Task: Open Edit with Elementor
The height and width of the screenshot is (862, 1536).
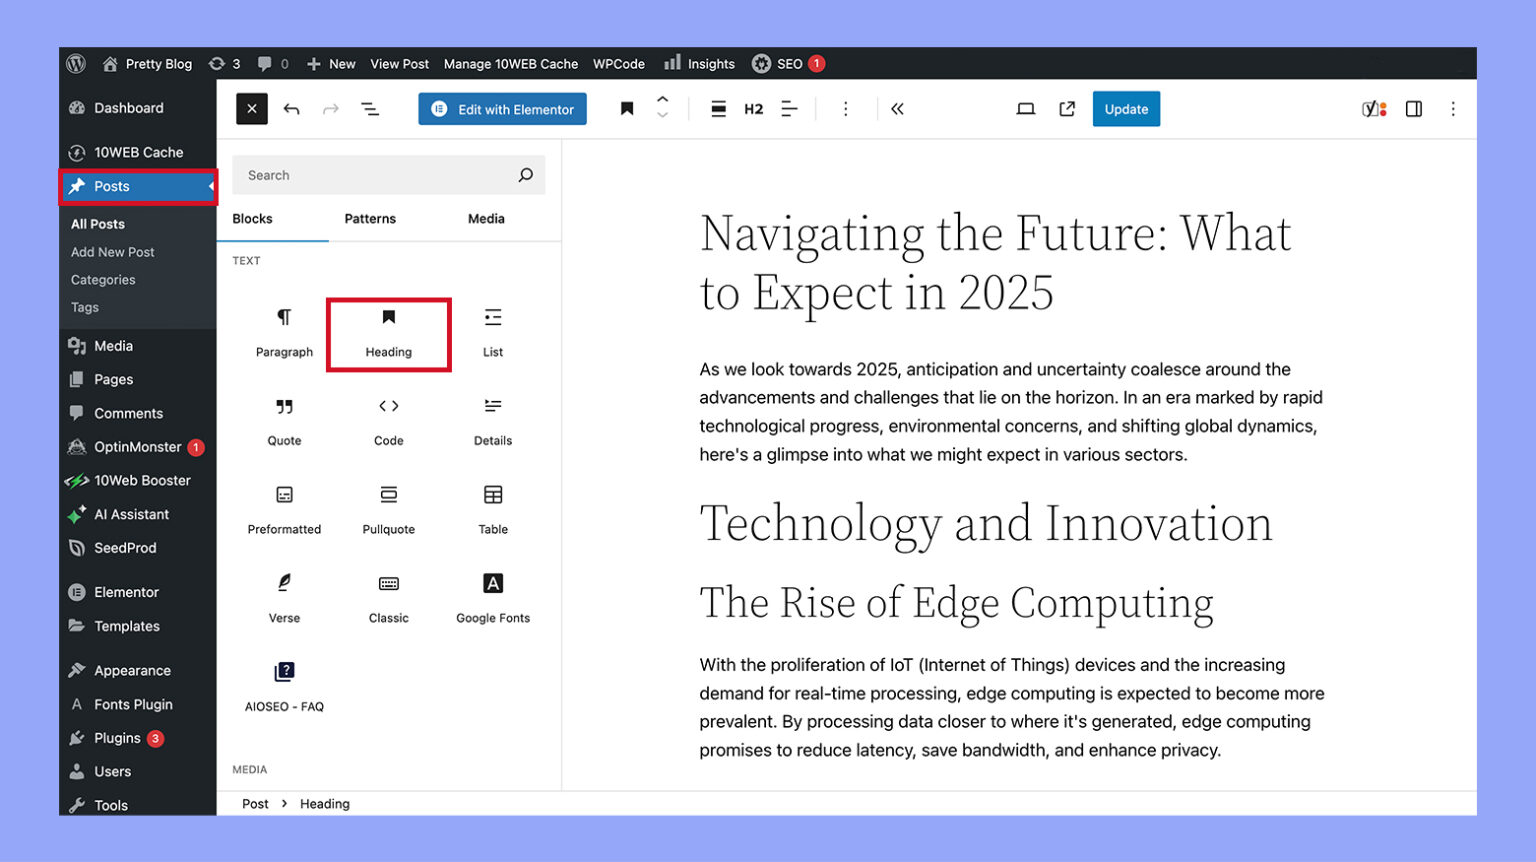Action: (x=502, y=109)
